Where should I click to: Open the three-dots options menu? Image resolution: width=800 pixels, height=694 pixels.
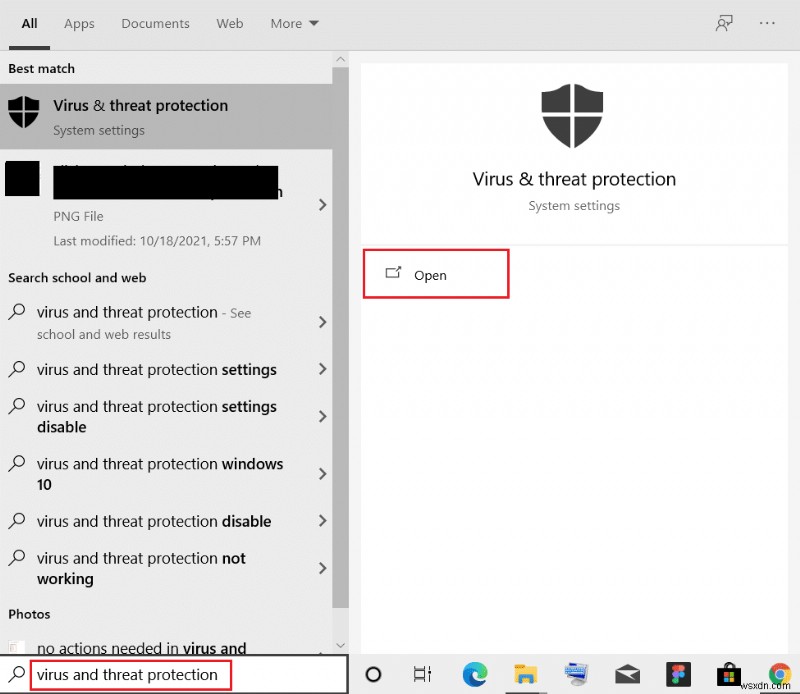767,23
